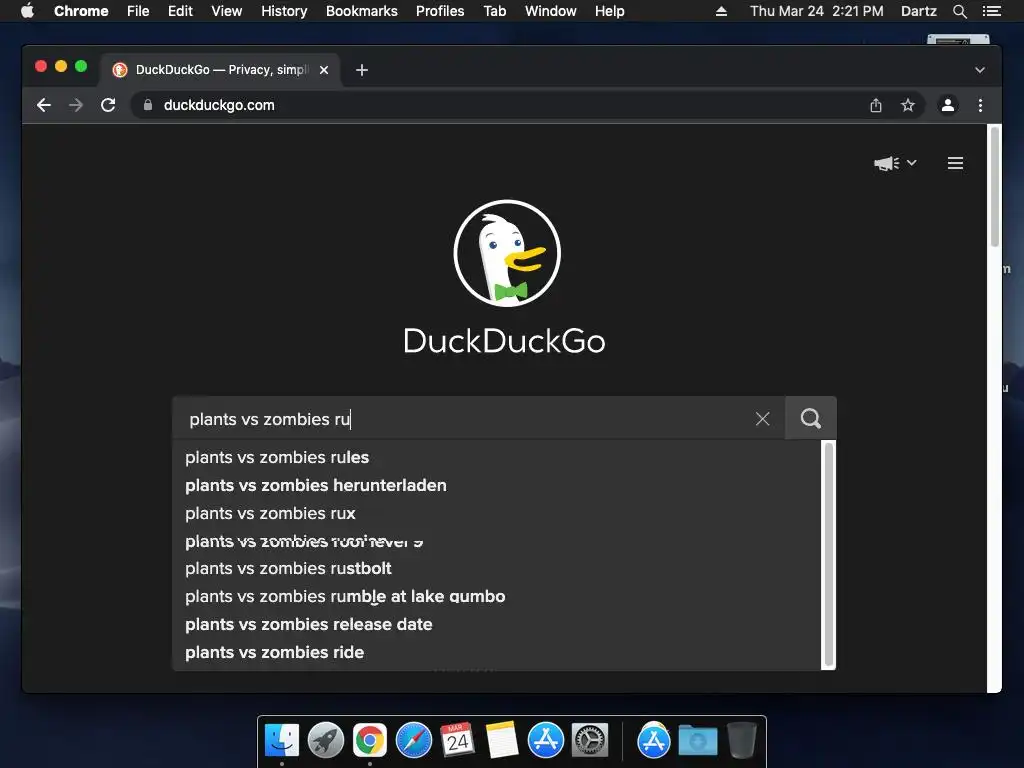Click the date and time in the menu bar

coord(816,11)
